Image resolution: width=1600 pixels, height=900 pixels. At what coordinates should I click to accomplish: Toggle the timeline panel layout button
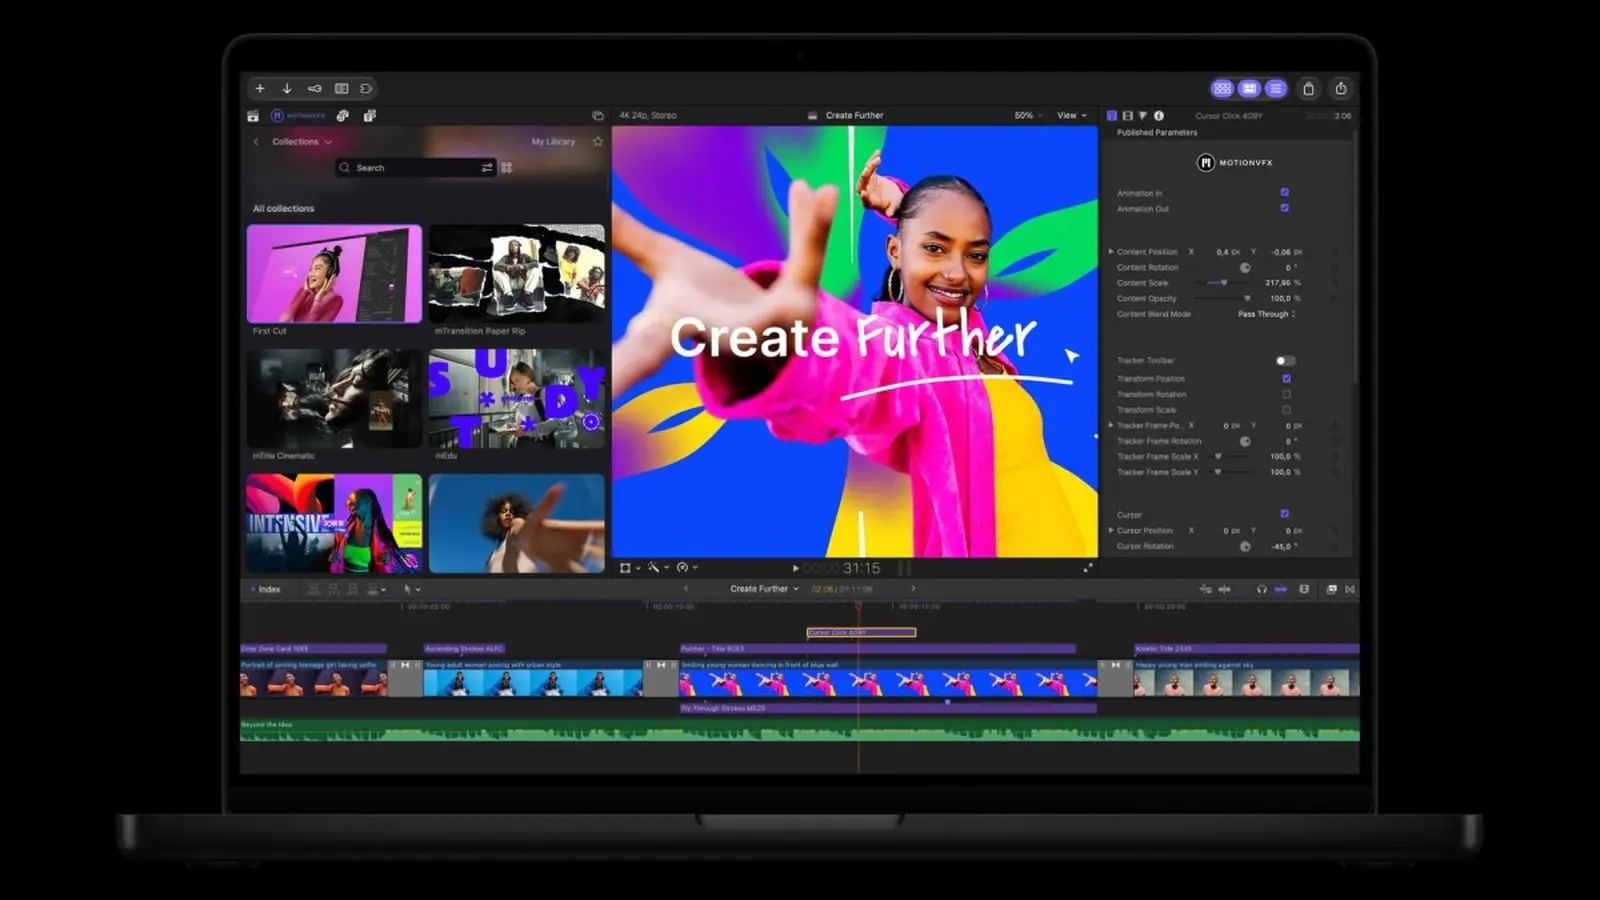tap(1249, 89)
